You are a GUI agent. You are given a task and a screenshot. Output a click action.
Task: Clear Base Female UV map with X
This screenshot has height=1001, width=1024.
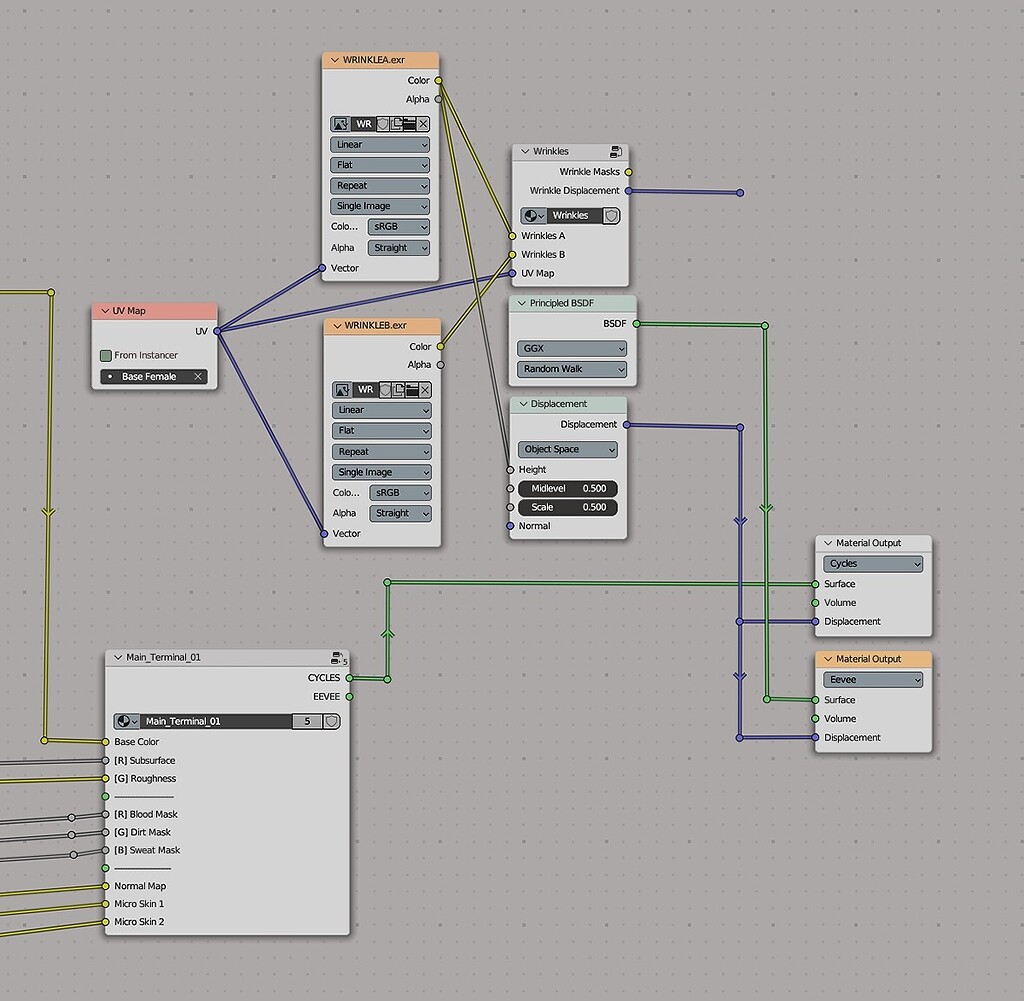[198, 377]
